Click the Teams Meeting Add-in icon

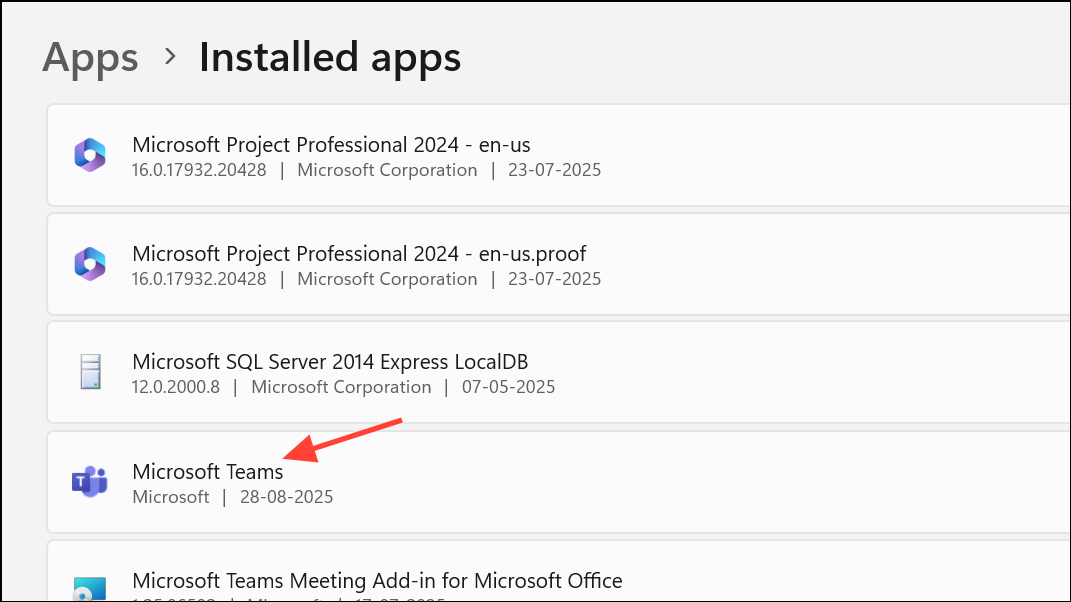point(90,588)
